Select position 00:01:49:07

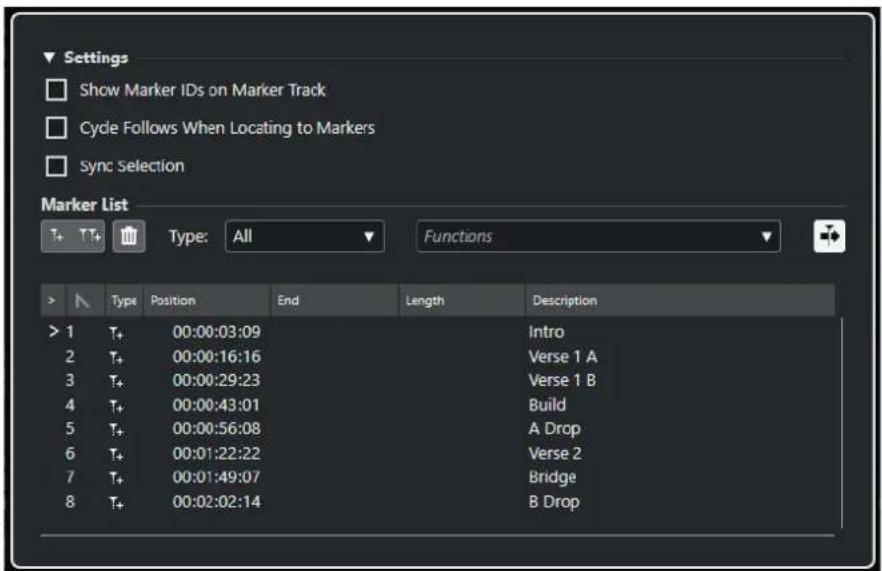(x=217, y=477)
